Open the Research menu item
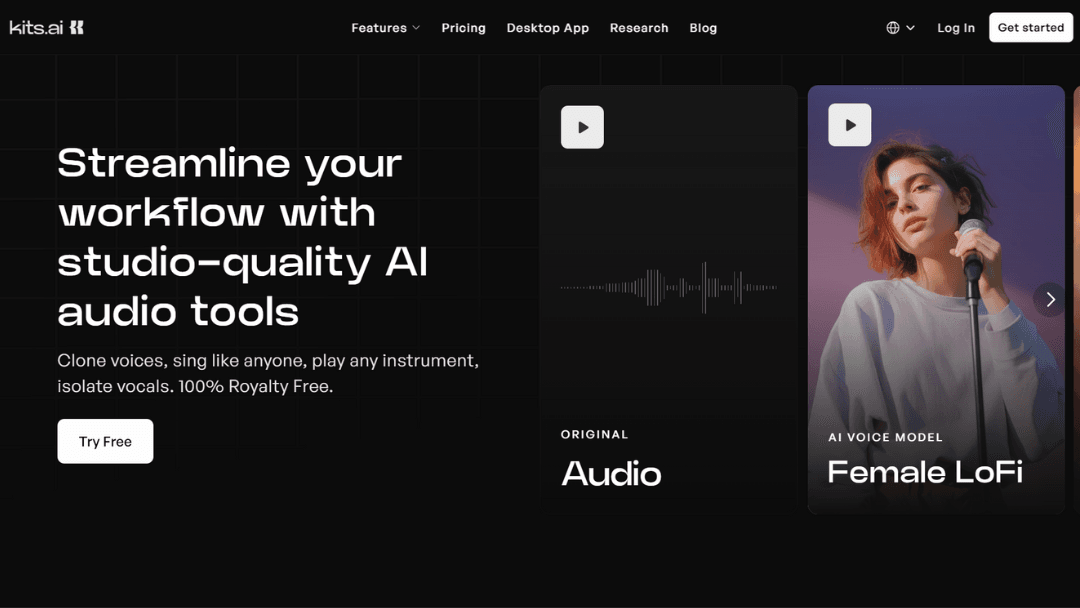This screenshot has height=608, width=1080. [638, 28]
